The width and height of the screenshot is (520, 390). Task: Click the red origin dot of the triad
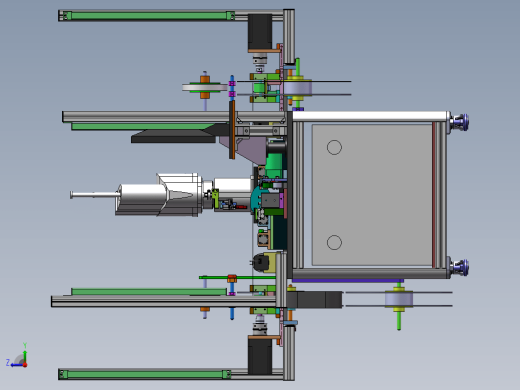tap(25, 365)
